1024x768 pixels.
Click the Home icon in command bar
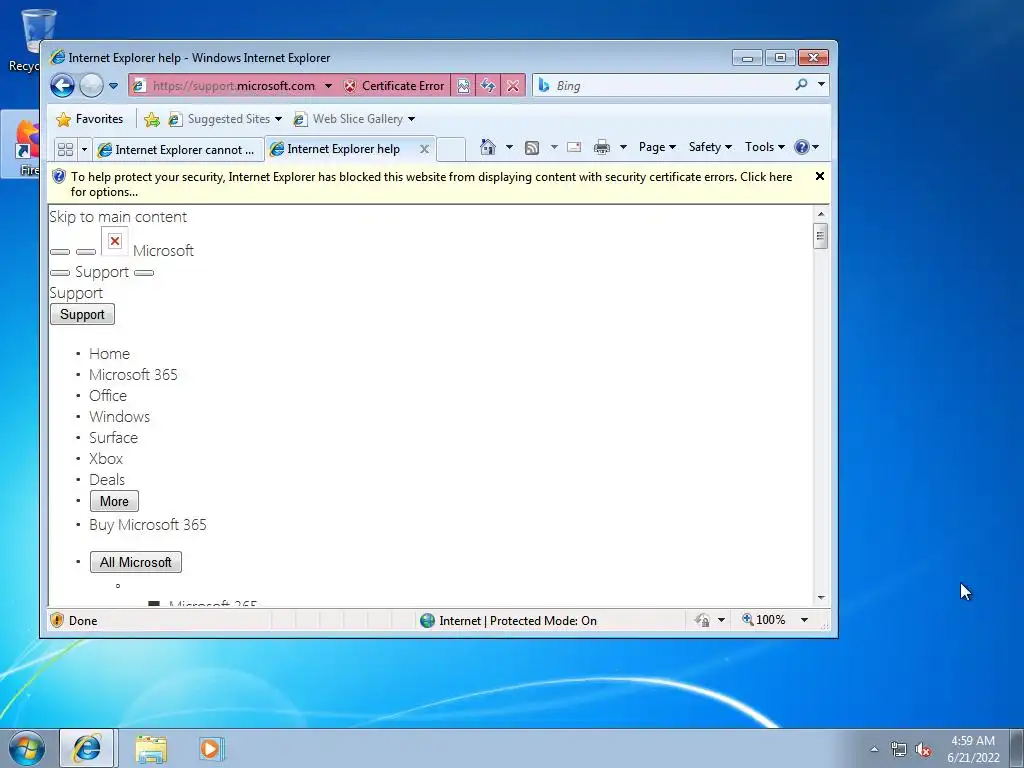point(488,147)
